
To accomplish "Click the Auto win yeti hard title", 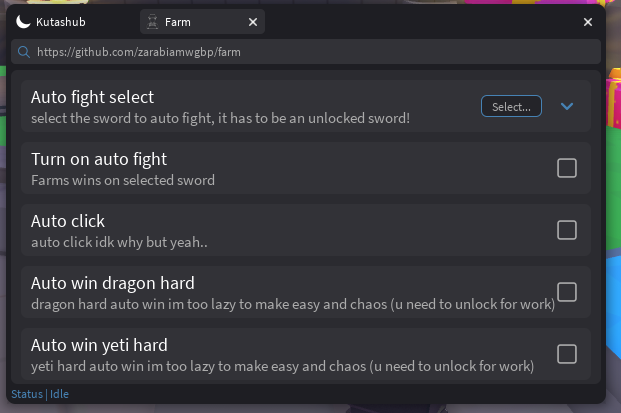I will point(99,345).
